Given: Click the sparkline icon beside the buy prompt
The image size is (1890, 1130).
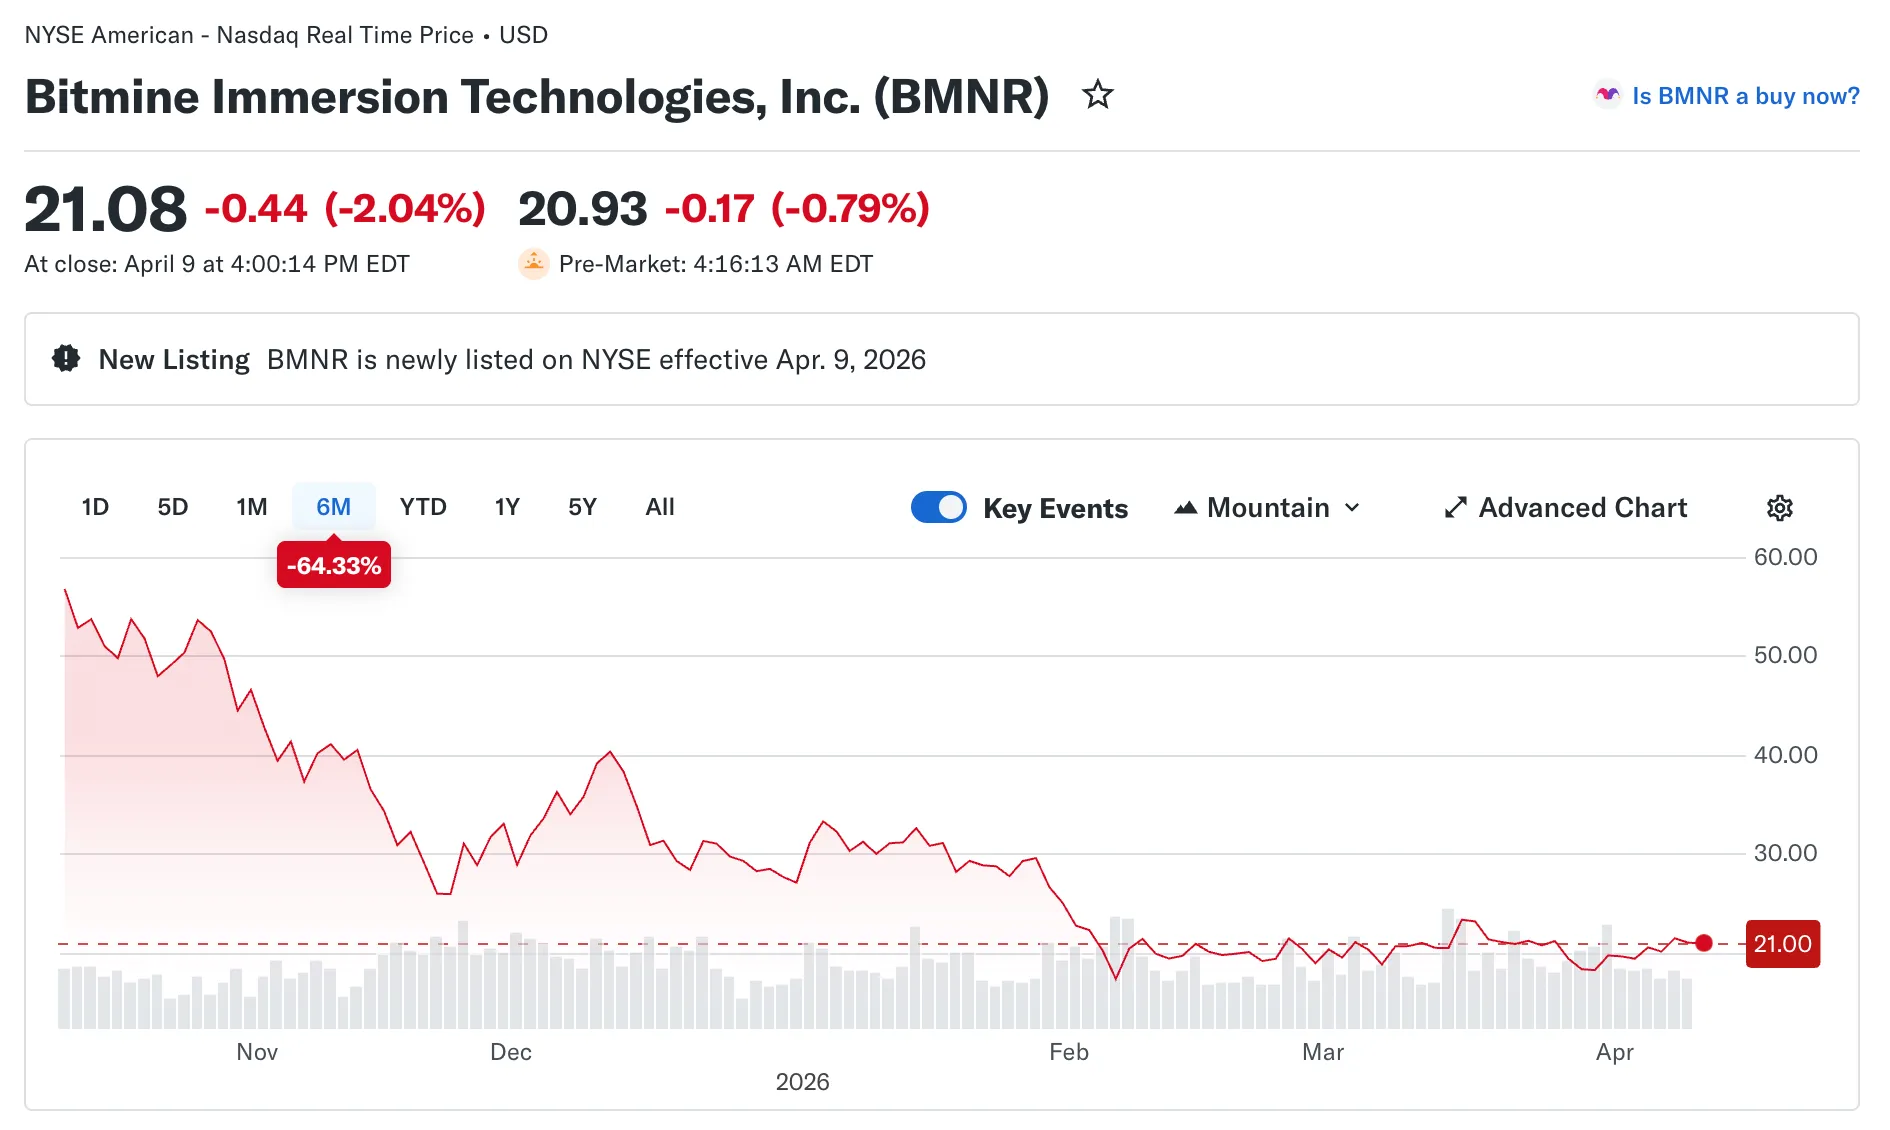Looking at the screenshot, I should [1606, 95].
